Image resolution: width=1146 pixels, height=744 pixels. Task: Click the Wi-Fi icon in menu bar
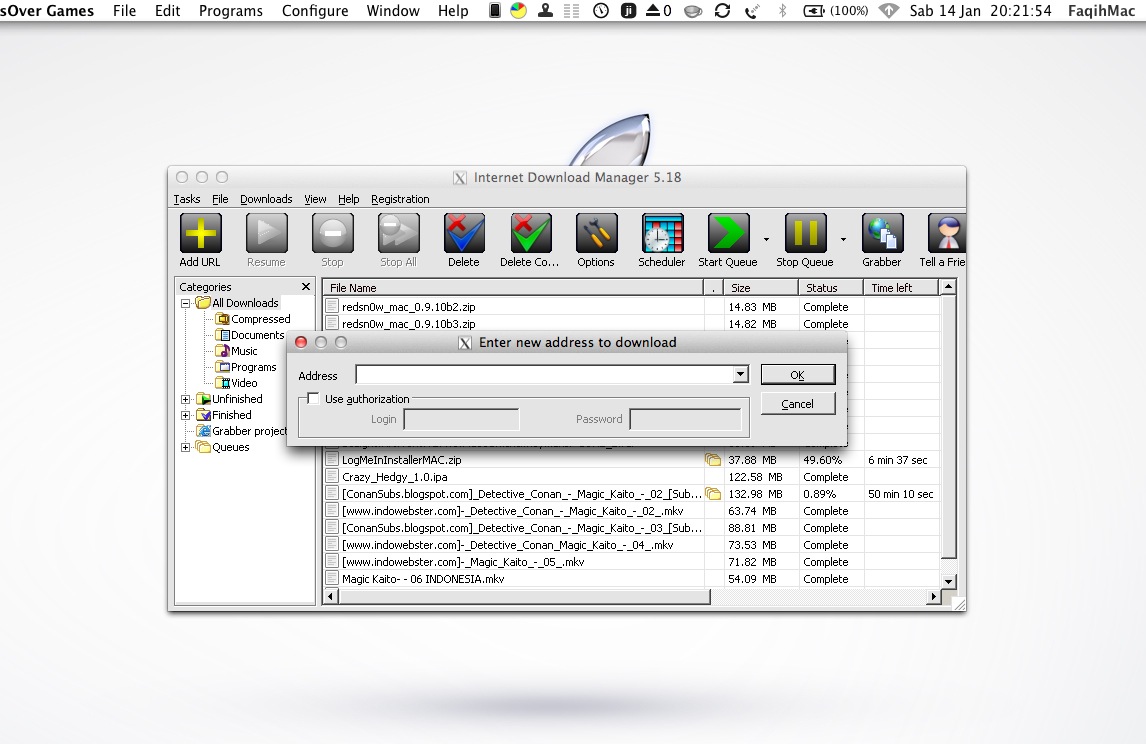[889, 11]
